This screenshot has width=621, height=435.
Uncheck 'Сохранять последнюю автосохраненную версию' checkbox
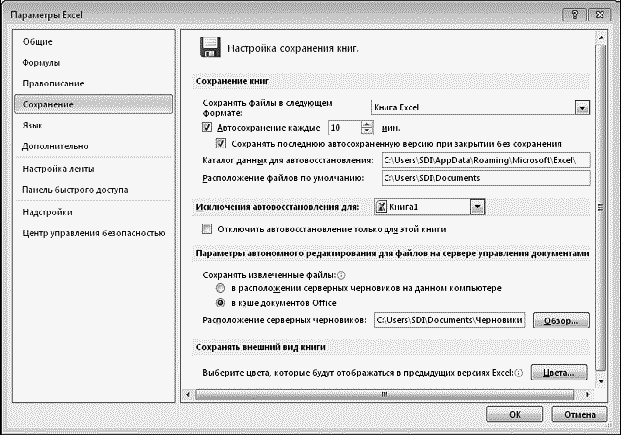[221, 143]
